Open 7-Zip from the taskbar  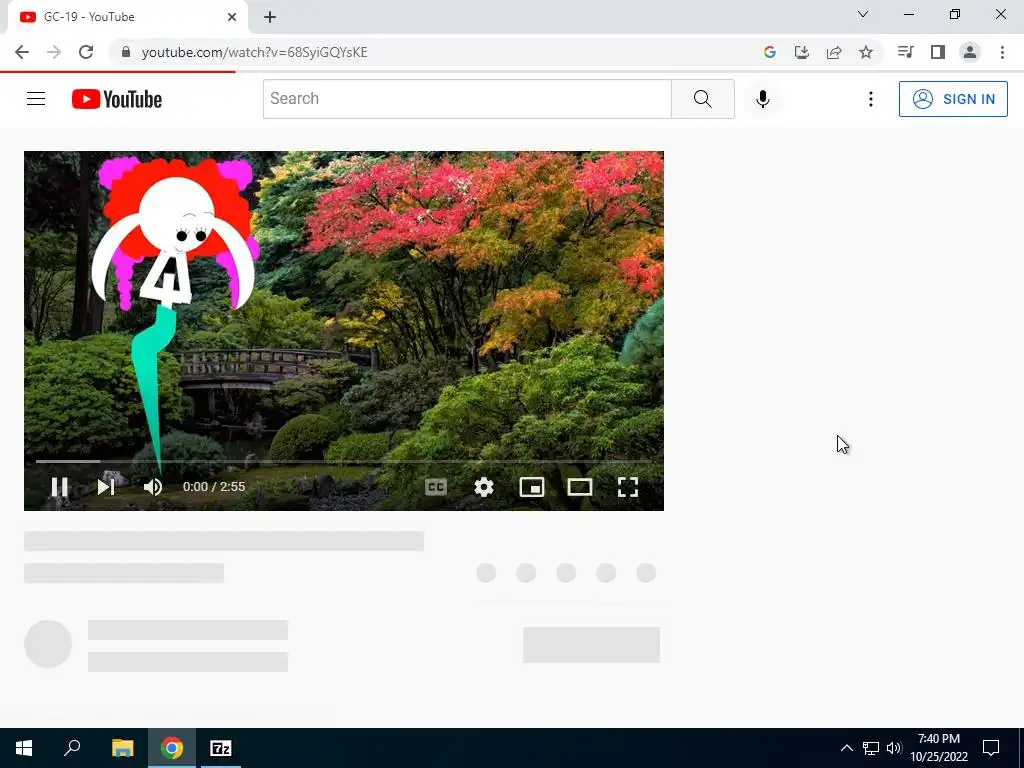tap(221, 748)
